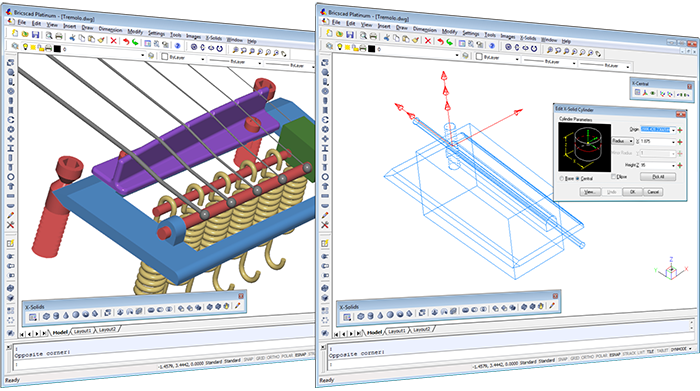Screen dimensions: 700x391
Task: Click the OK button in Edit X-Solid Cylinder
Action: [632, 191]
